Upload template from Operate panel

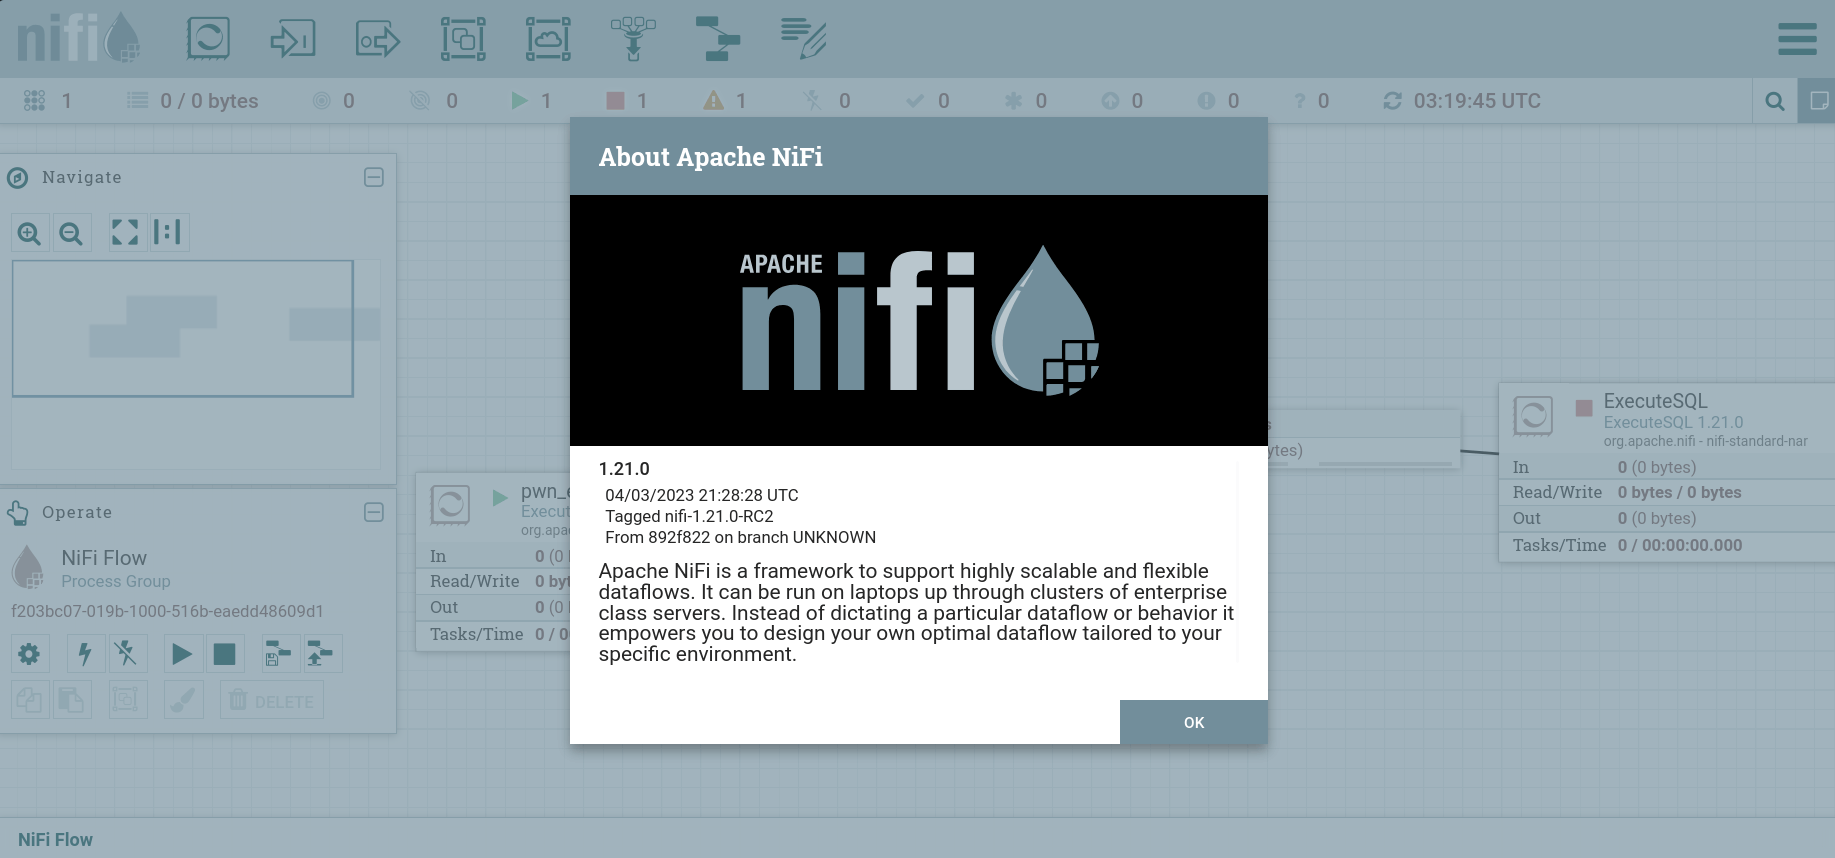(321, 654)
